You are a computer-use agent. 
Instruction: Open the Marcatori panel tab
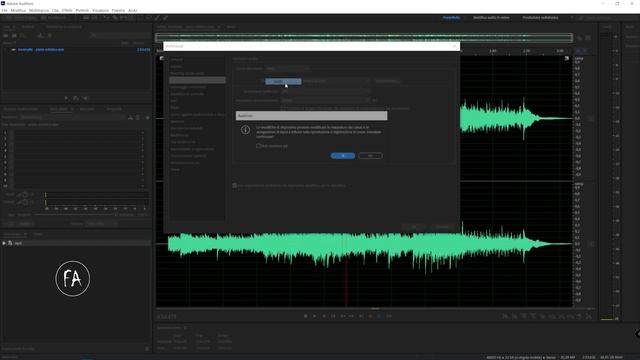coord(87,109)
